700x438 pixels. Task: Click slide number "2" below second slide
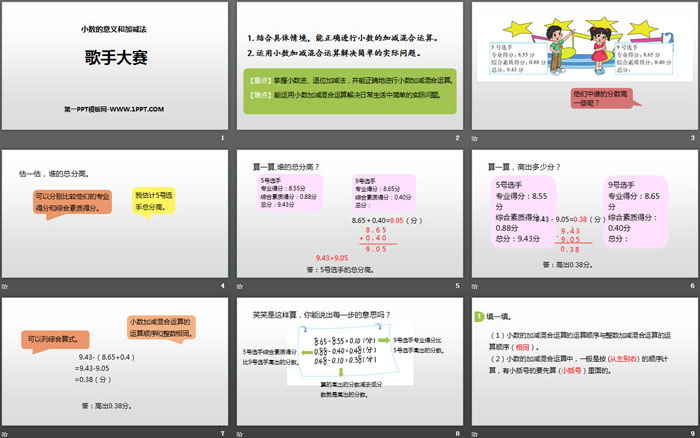(x=458, y=138)
